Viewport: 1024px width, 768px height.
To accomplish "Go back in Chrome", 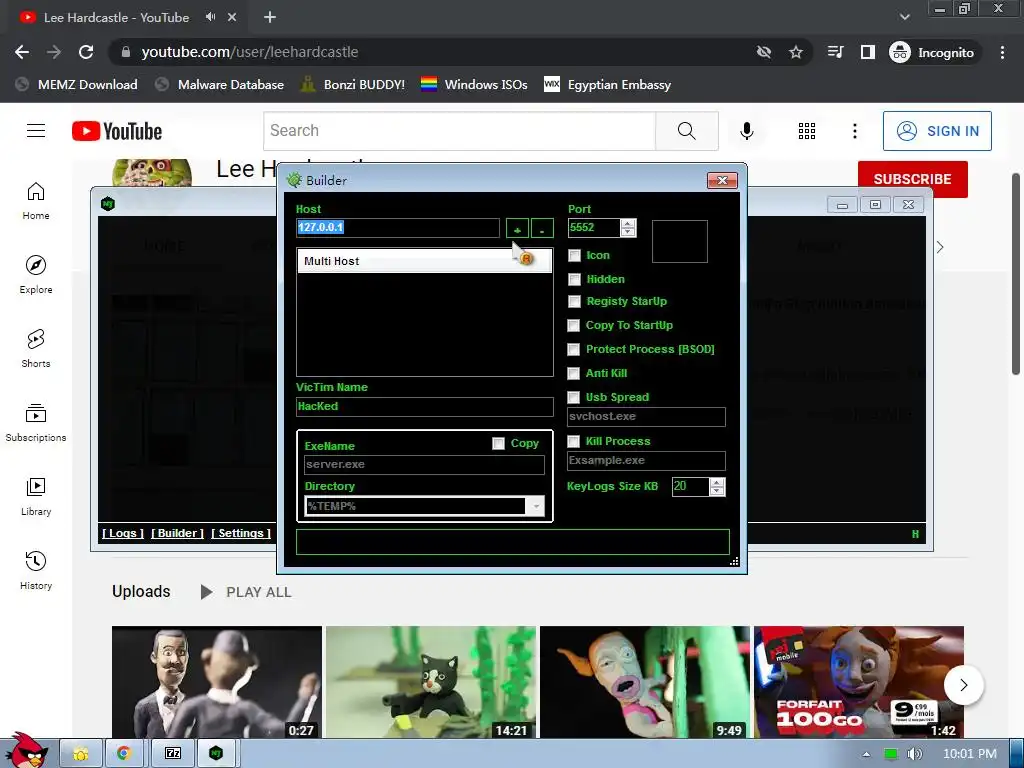I will [x=22, y=52].
